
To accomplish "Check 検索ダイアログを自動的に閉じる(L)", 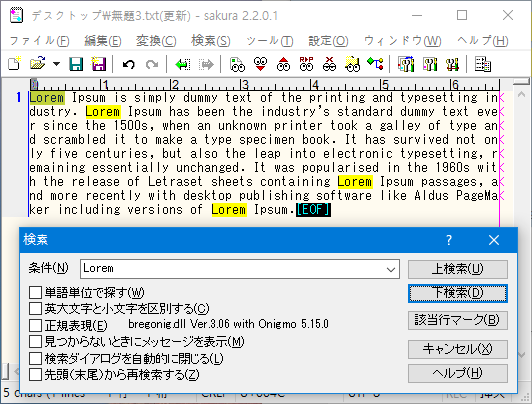I will click(x=35, y=358).
